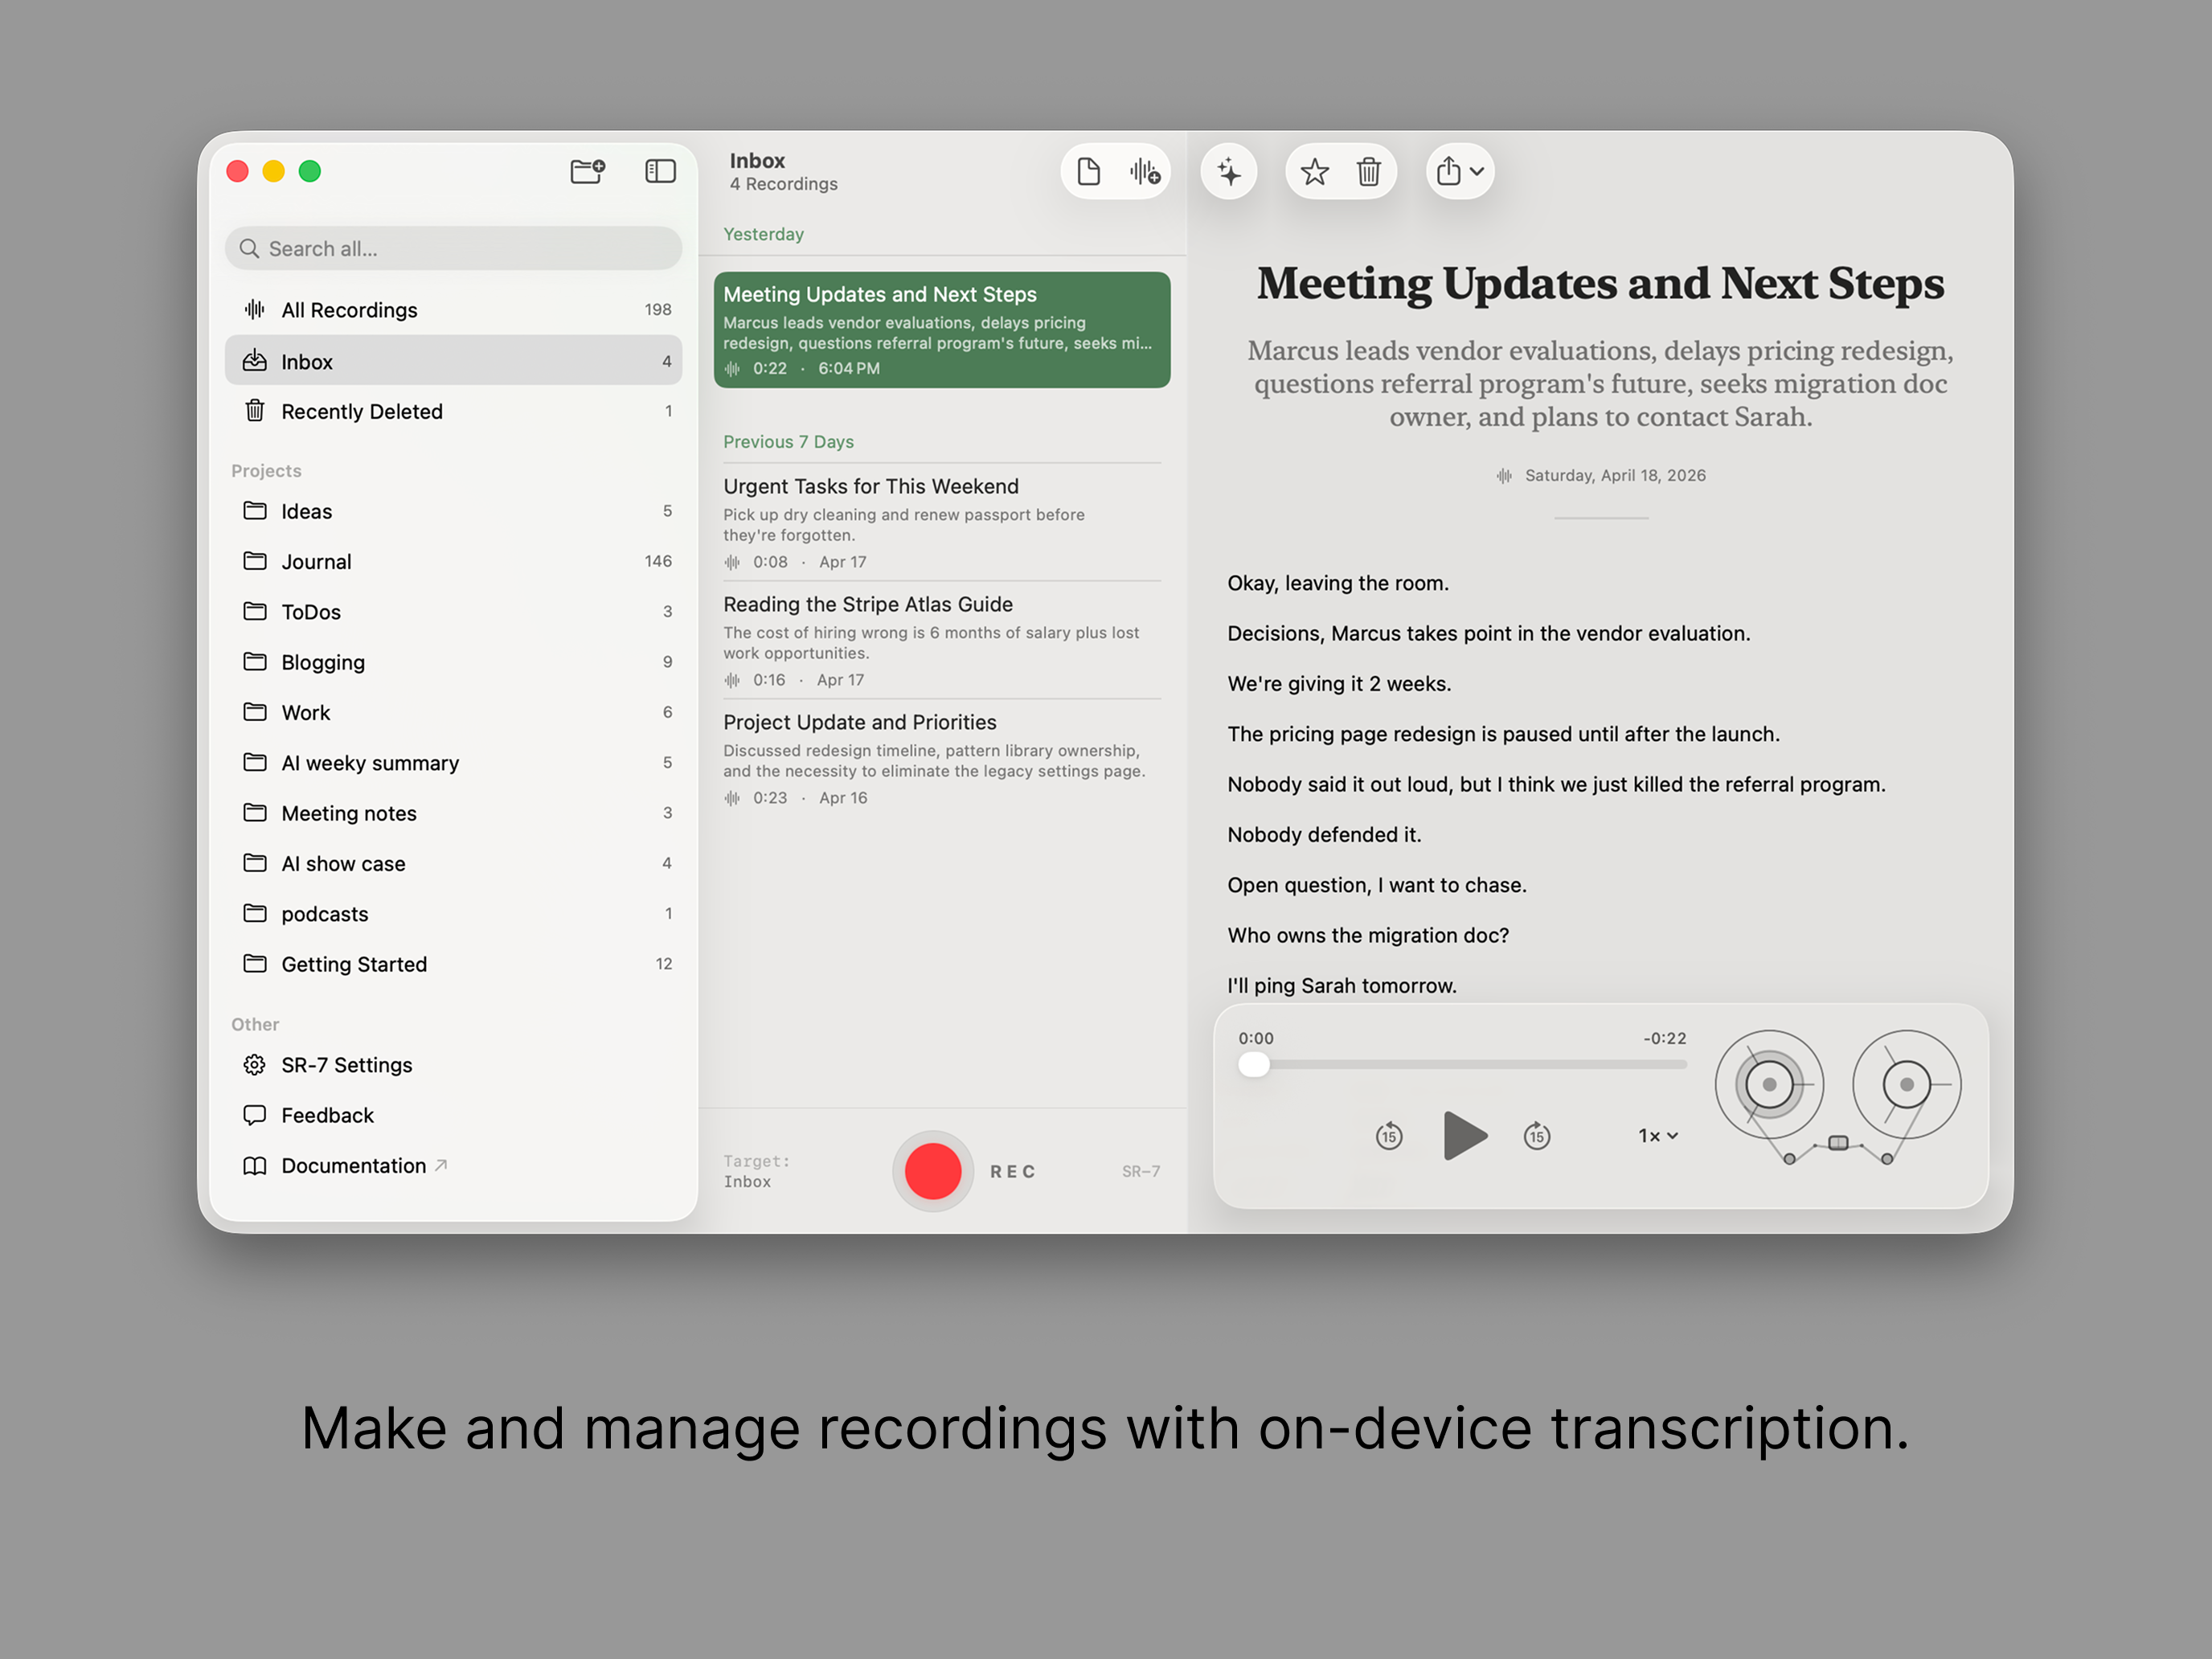Open the ToDos project folder
Image resolution: width=2212 pixels, height=1659 pixels.
pos(453,612)
